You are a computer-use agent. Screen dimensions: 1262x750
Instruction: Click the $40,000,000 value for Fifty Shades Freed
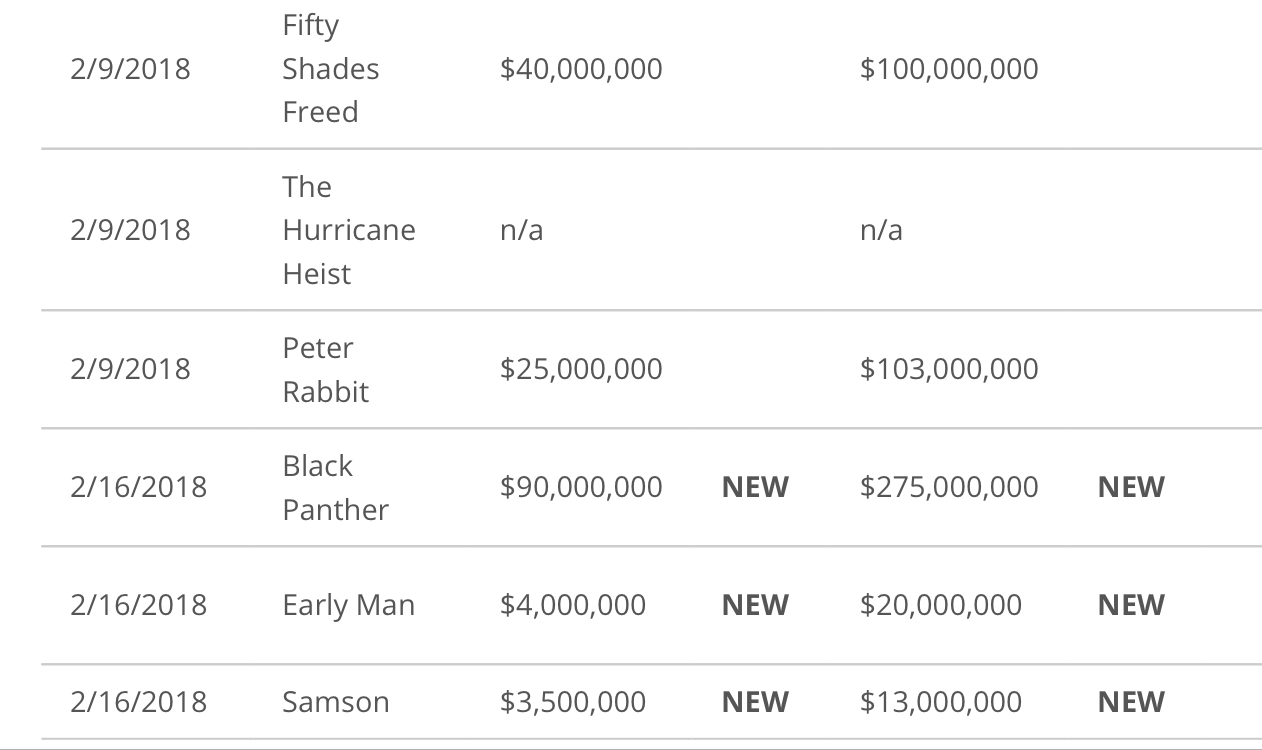pyautogui.click(x=581, y=69)
